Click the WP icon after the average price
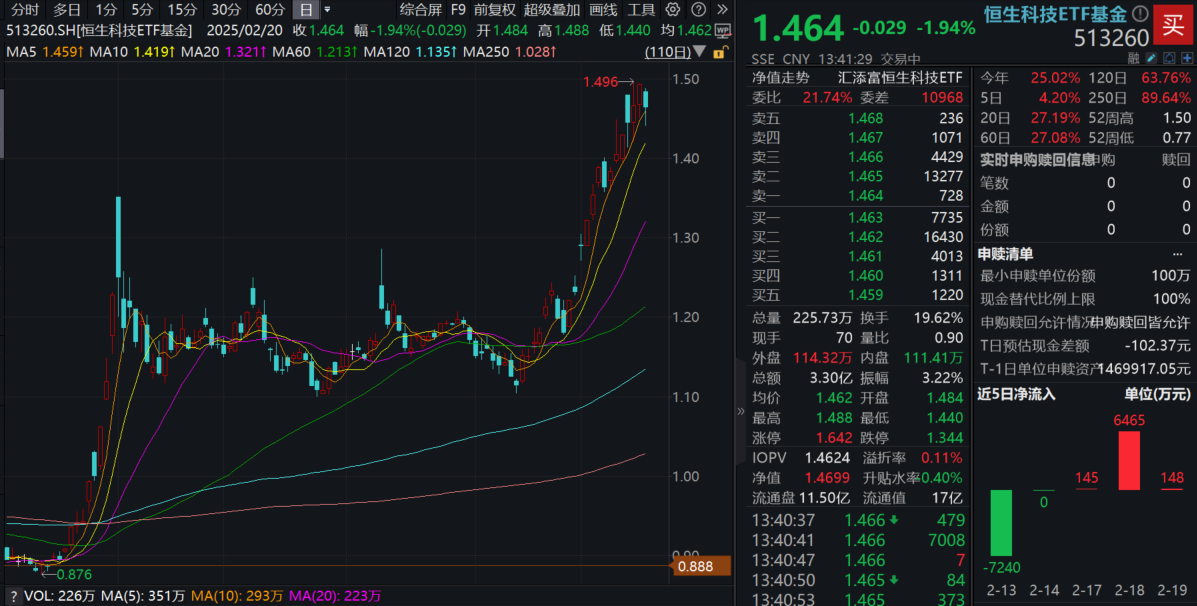1197x606 pixels. (x=722, y=31)
